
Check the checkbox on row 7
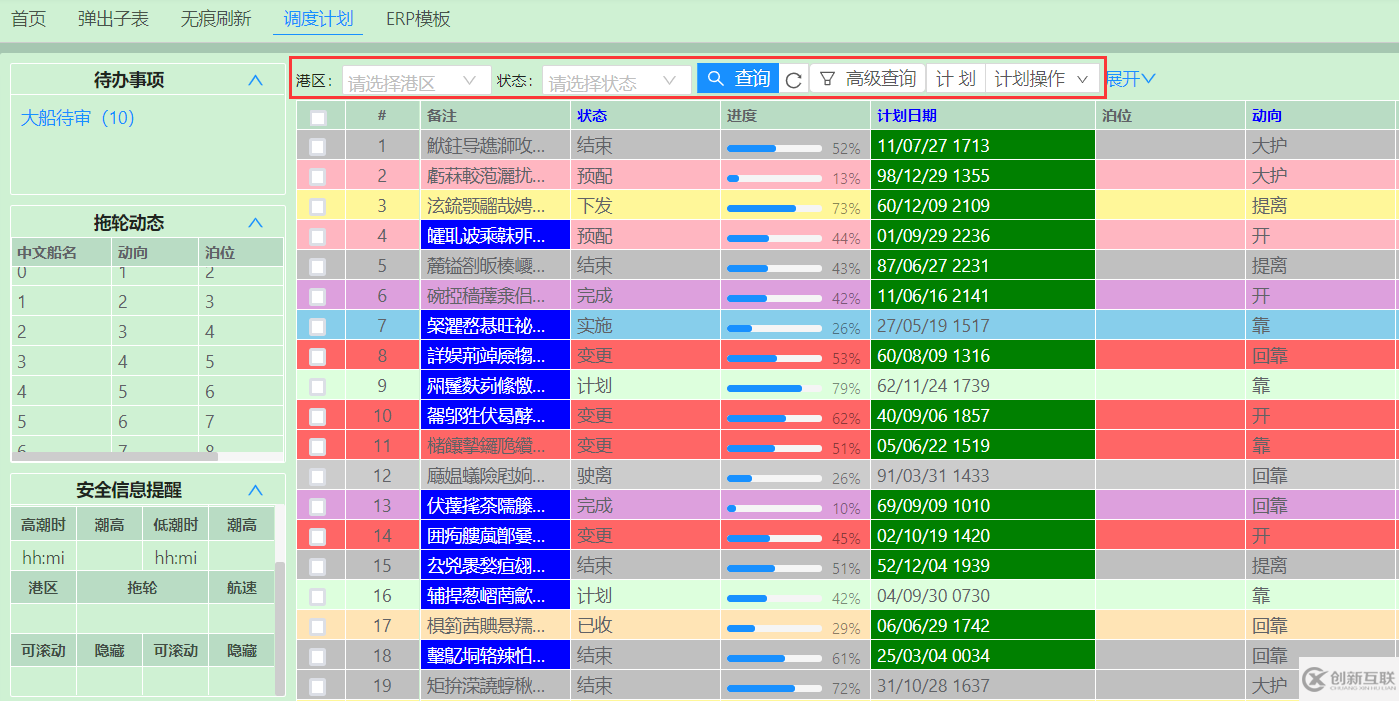pos(320,325)
